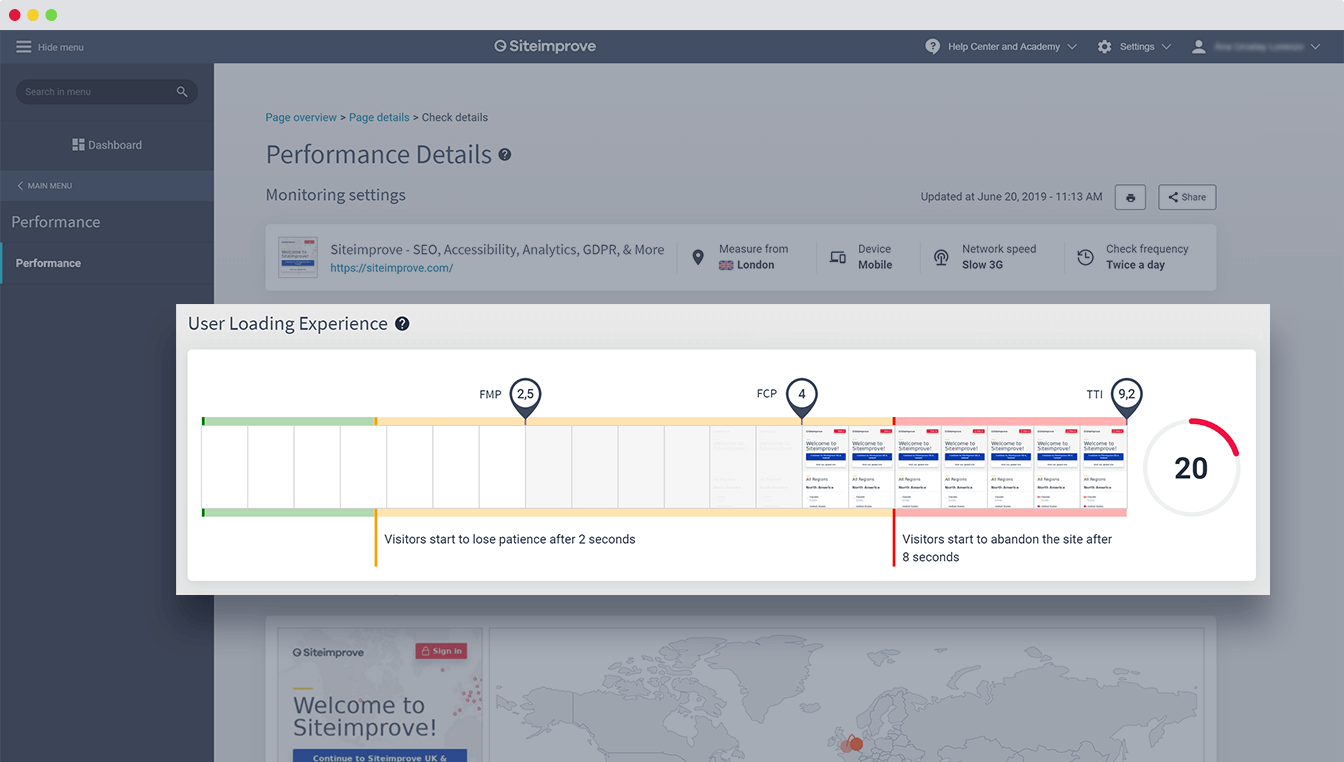Click the TTI 9,2 timeline marker
Screen dimensions: 1344x762
(x=1126, y=395)
